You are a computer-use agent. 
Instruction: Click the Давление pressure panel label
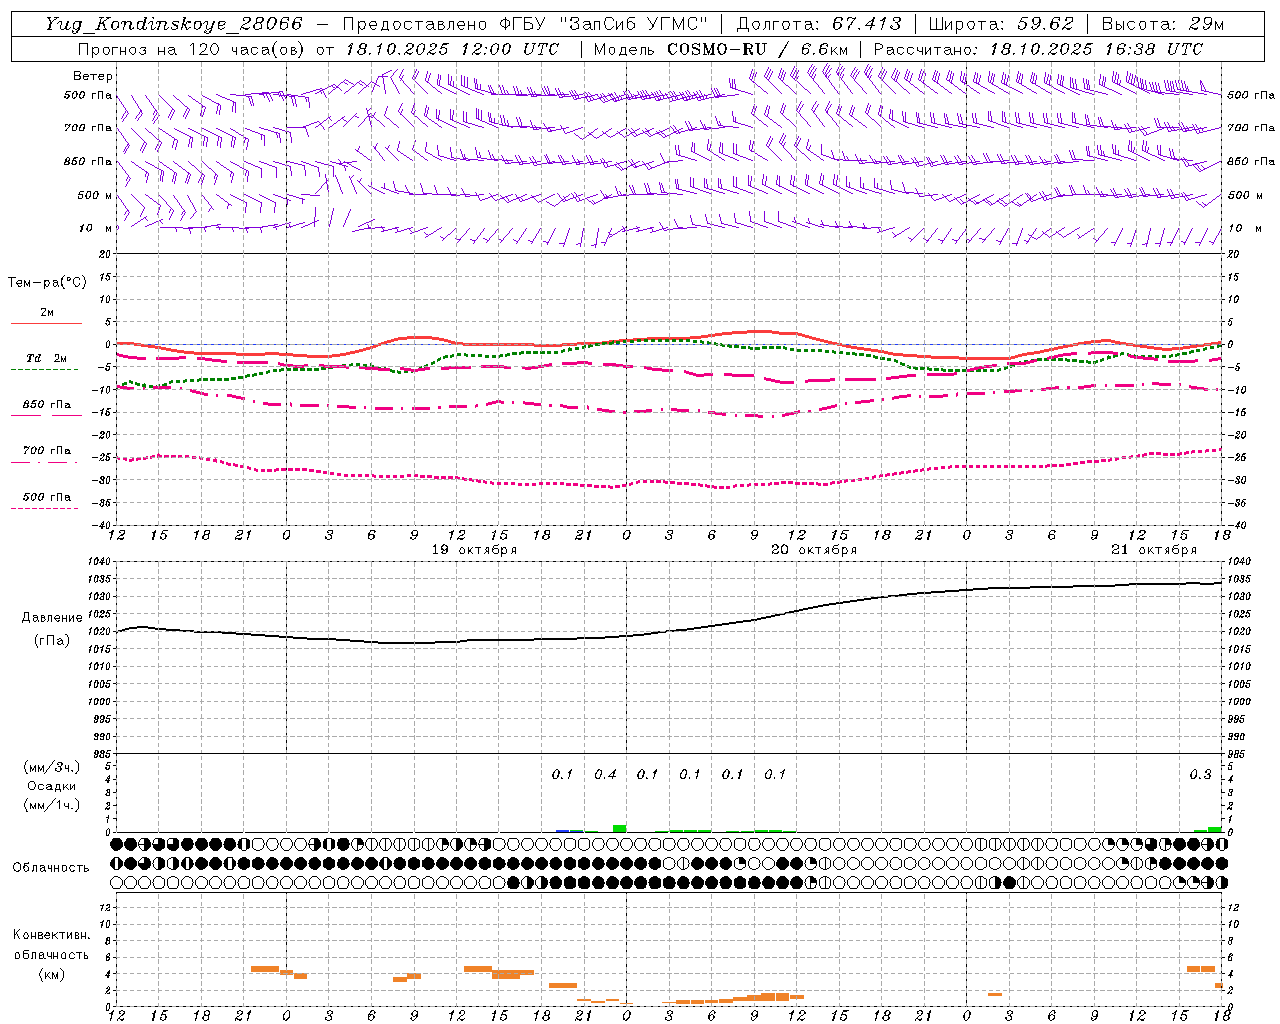[52, 618]
